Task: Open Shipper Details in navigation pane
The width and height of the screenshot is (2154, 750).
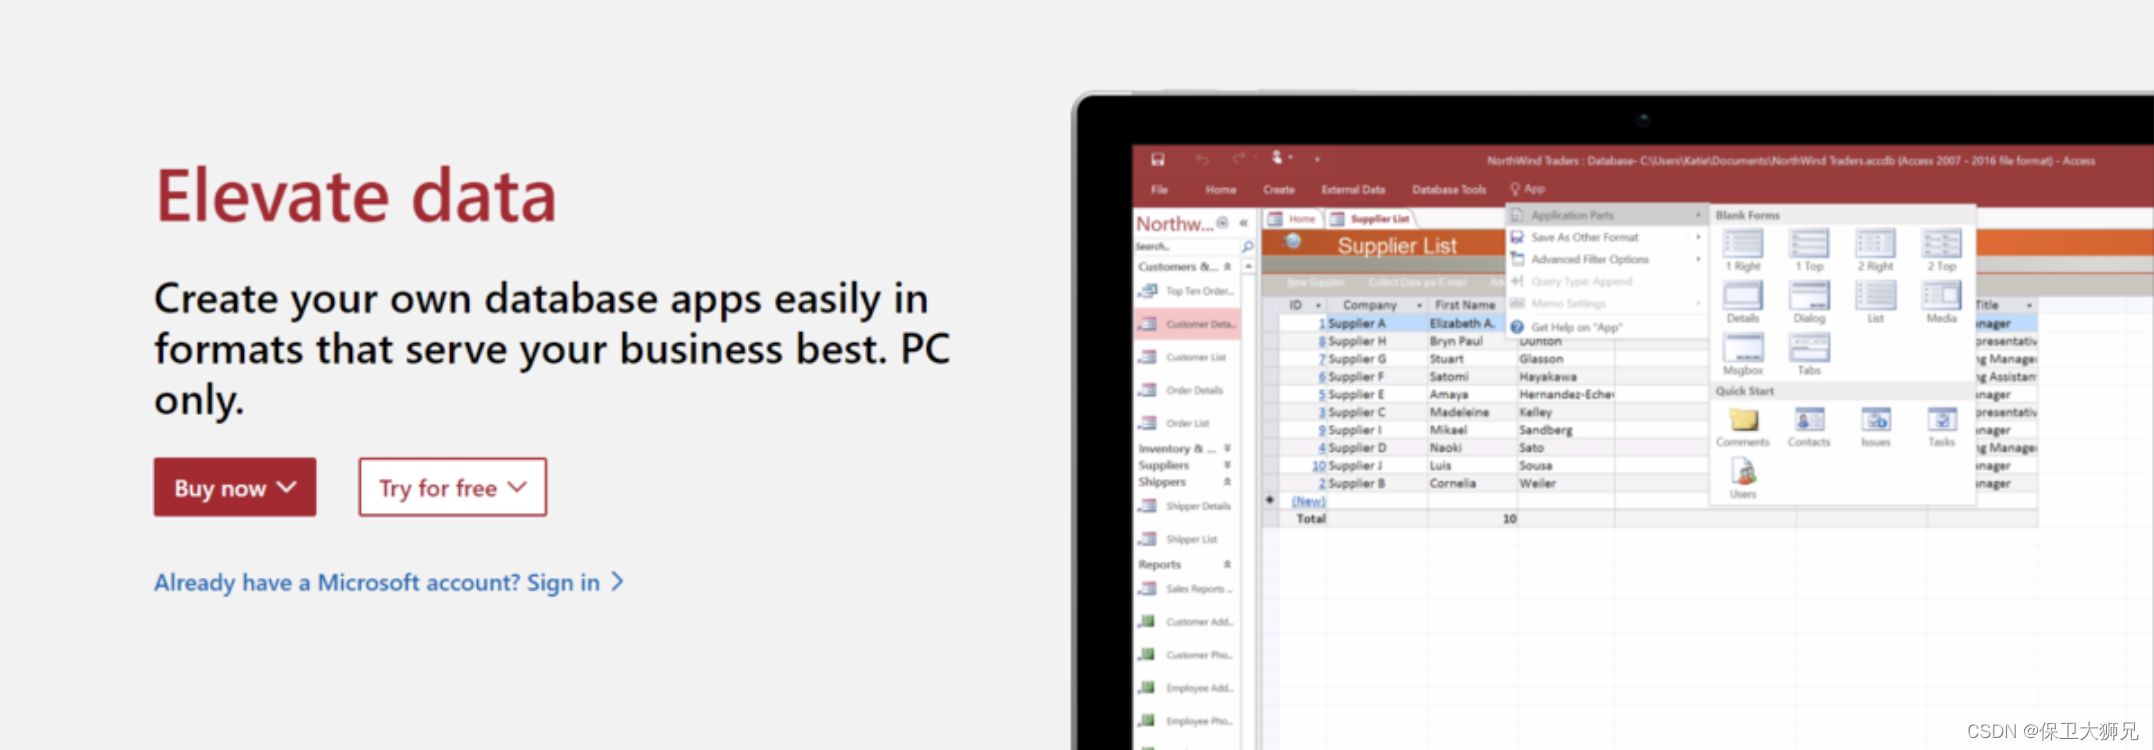Action: click(x=1187, y=506)
